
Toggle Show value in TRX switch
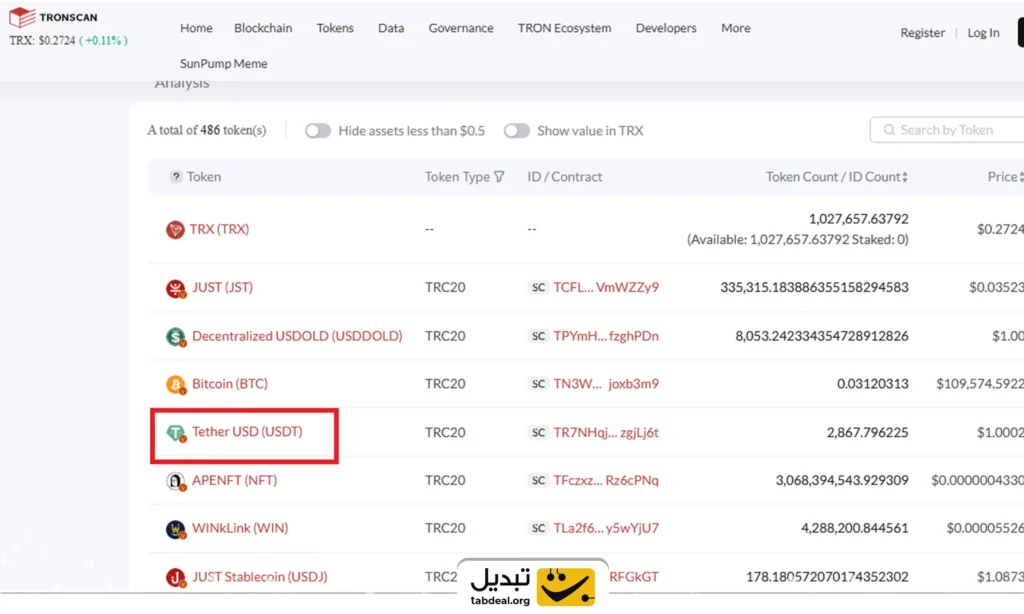[x=517, y=131]
